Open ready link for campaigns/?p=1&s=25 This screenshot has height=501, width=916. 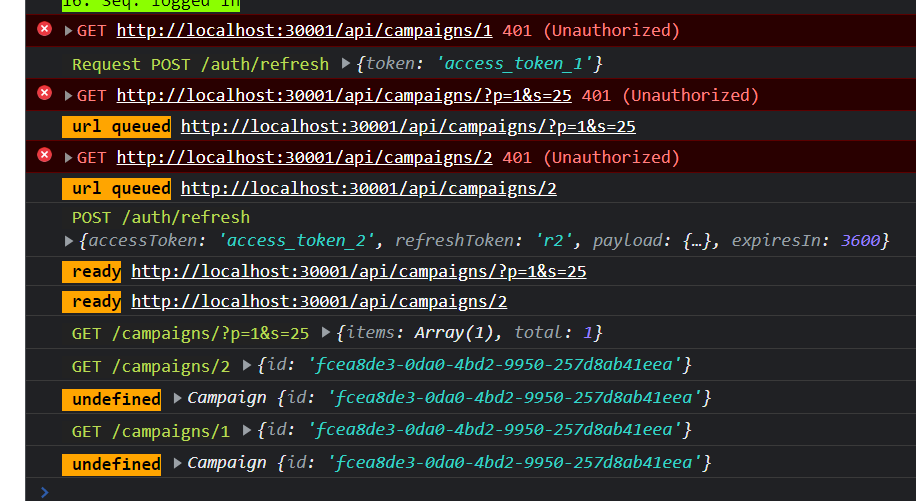pos(359,272)
